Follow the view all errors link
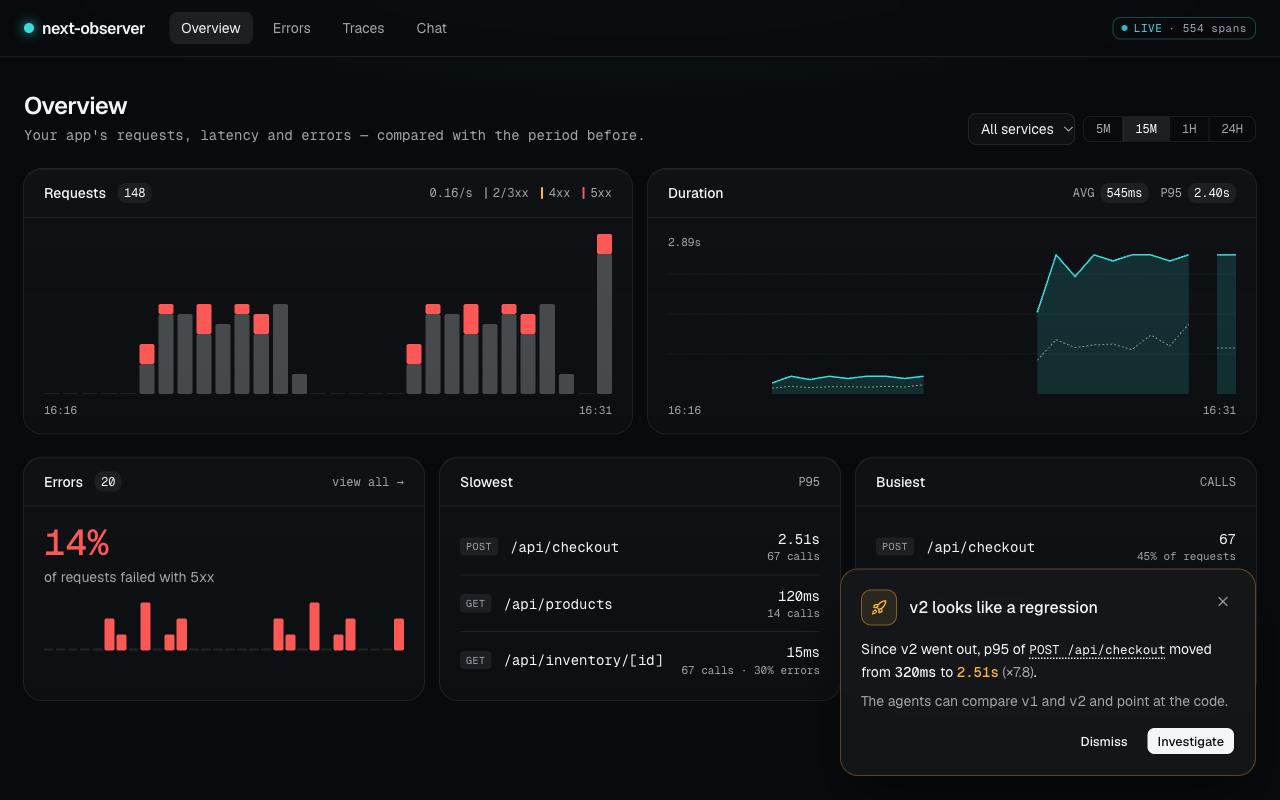 click(368, 482)
